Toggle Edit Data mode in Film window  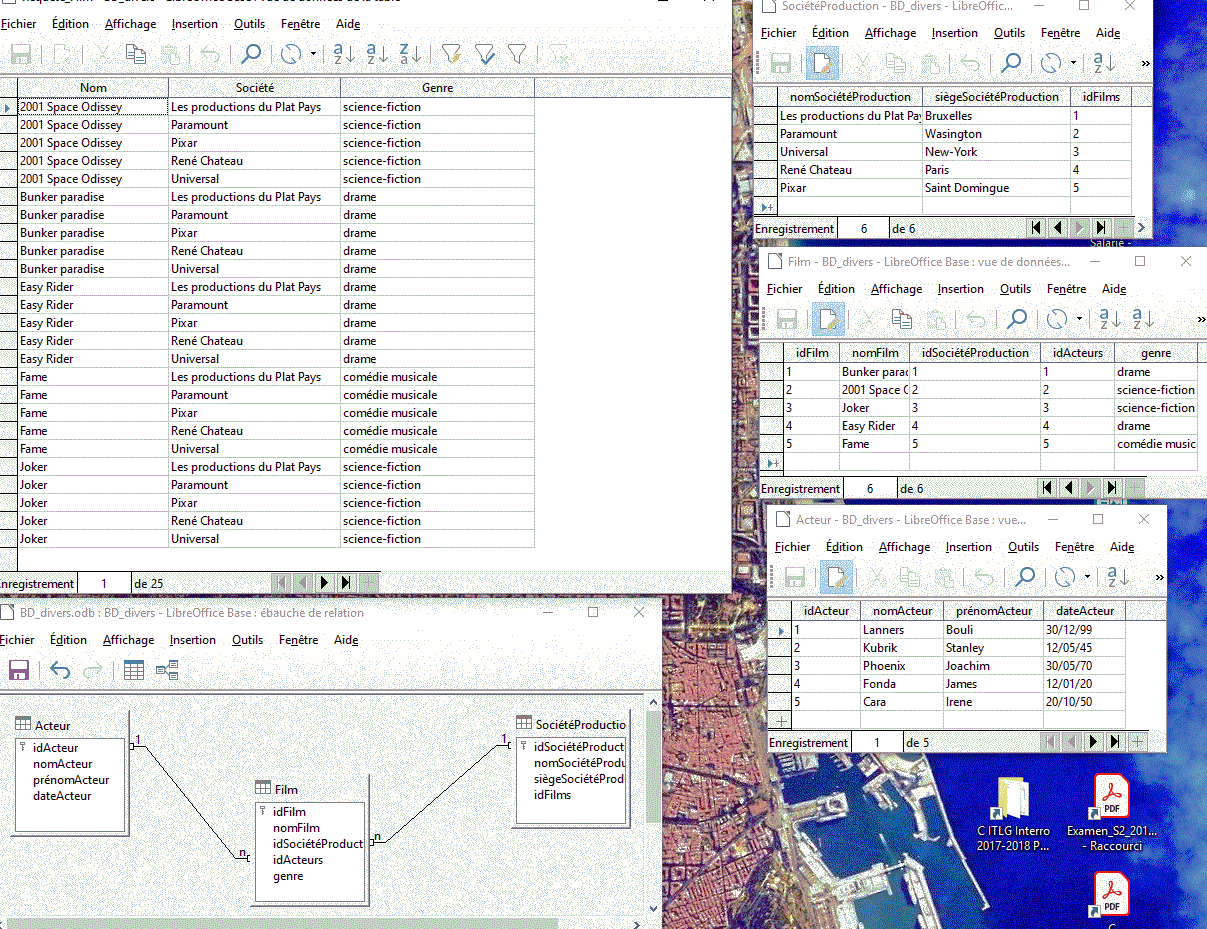[825, 319]
